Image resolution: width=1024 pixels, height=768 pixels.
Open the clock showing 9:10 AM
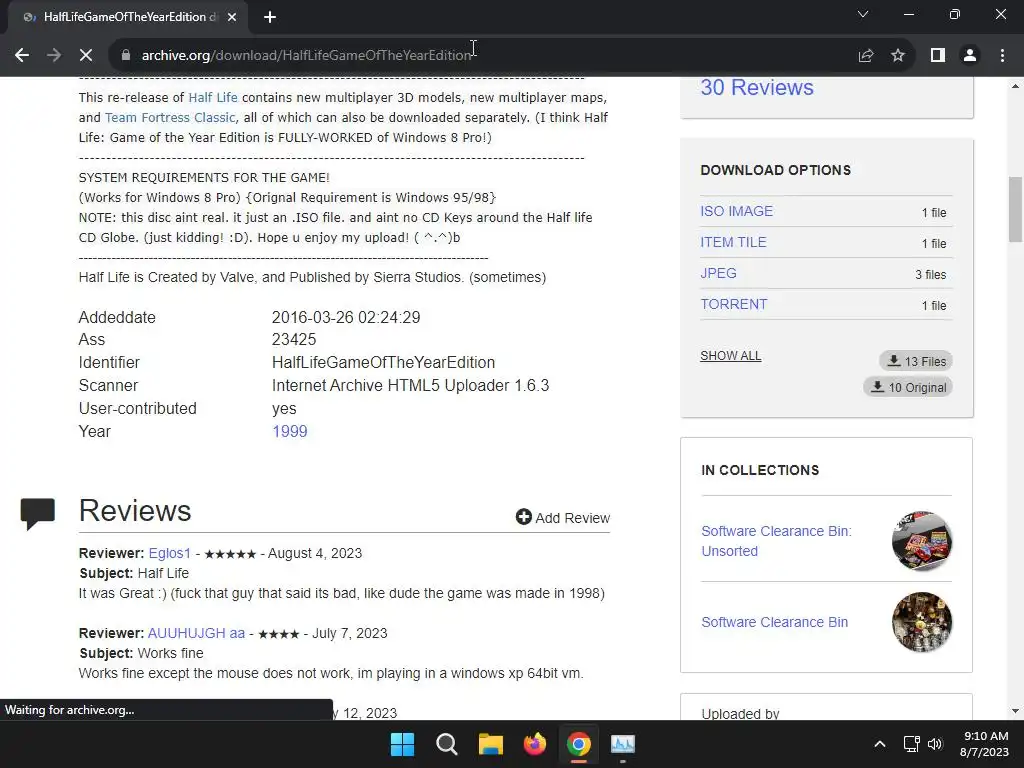(x=986, y=744)
